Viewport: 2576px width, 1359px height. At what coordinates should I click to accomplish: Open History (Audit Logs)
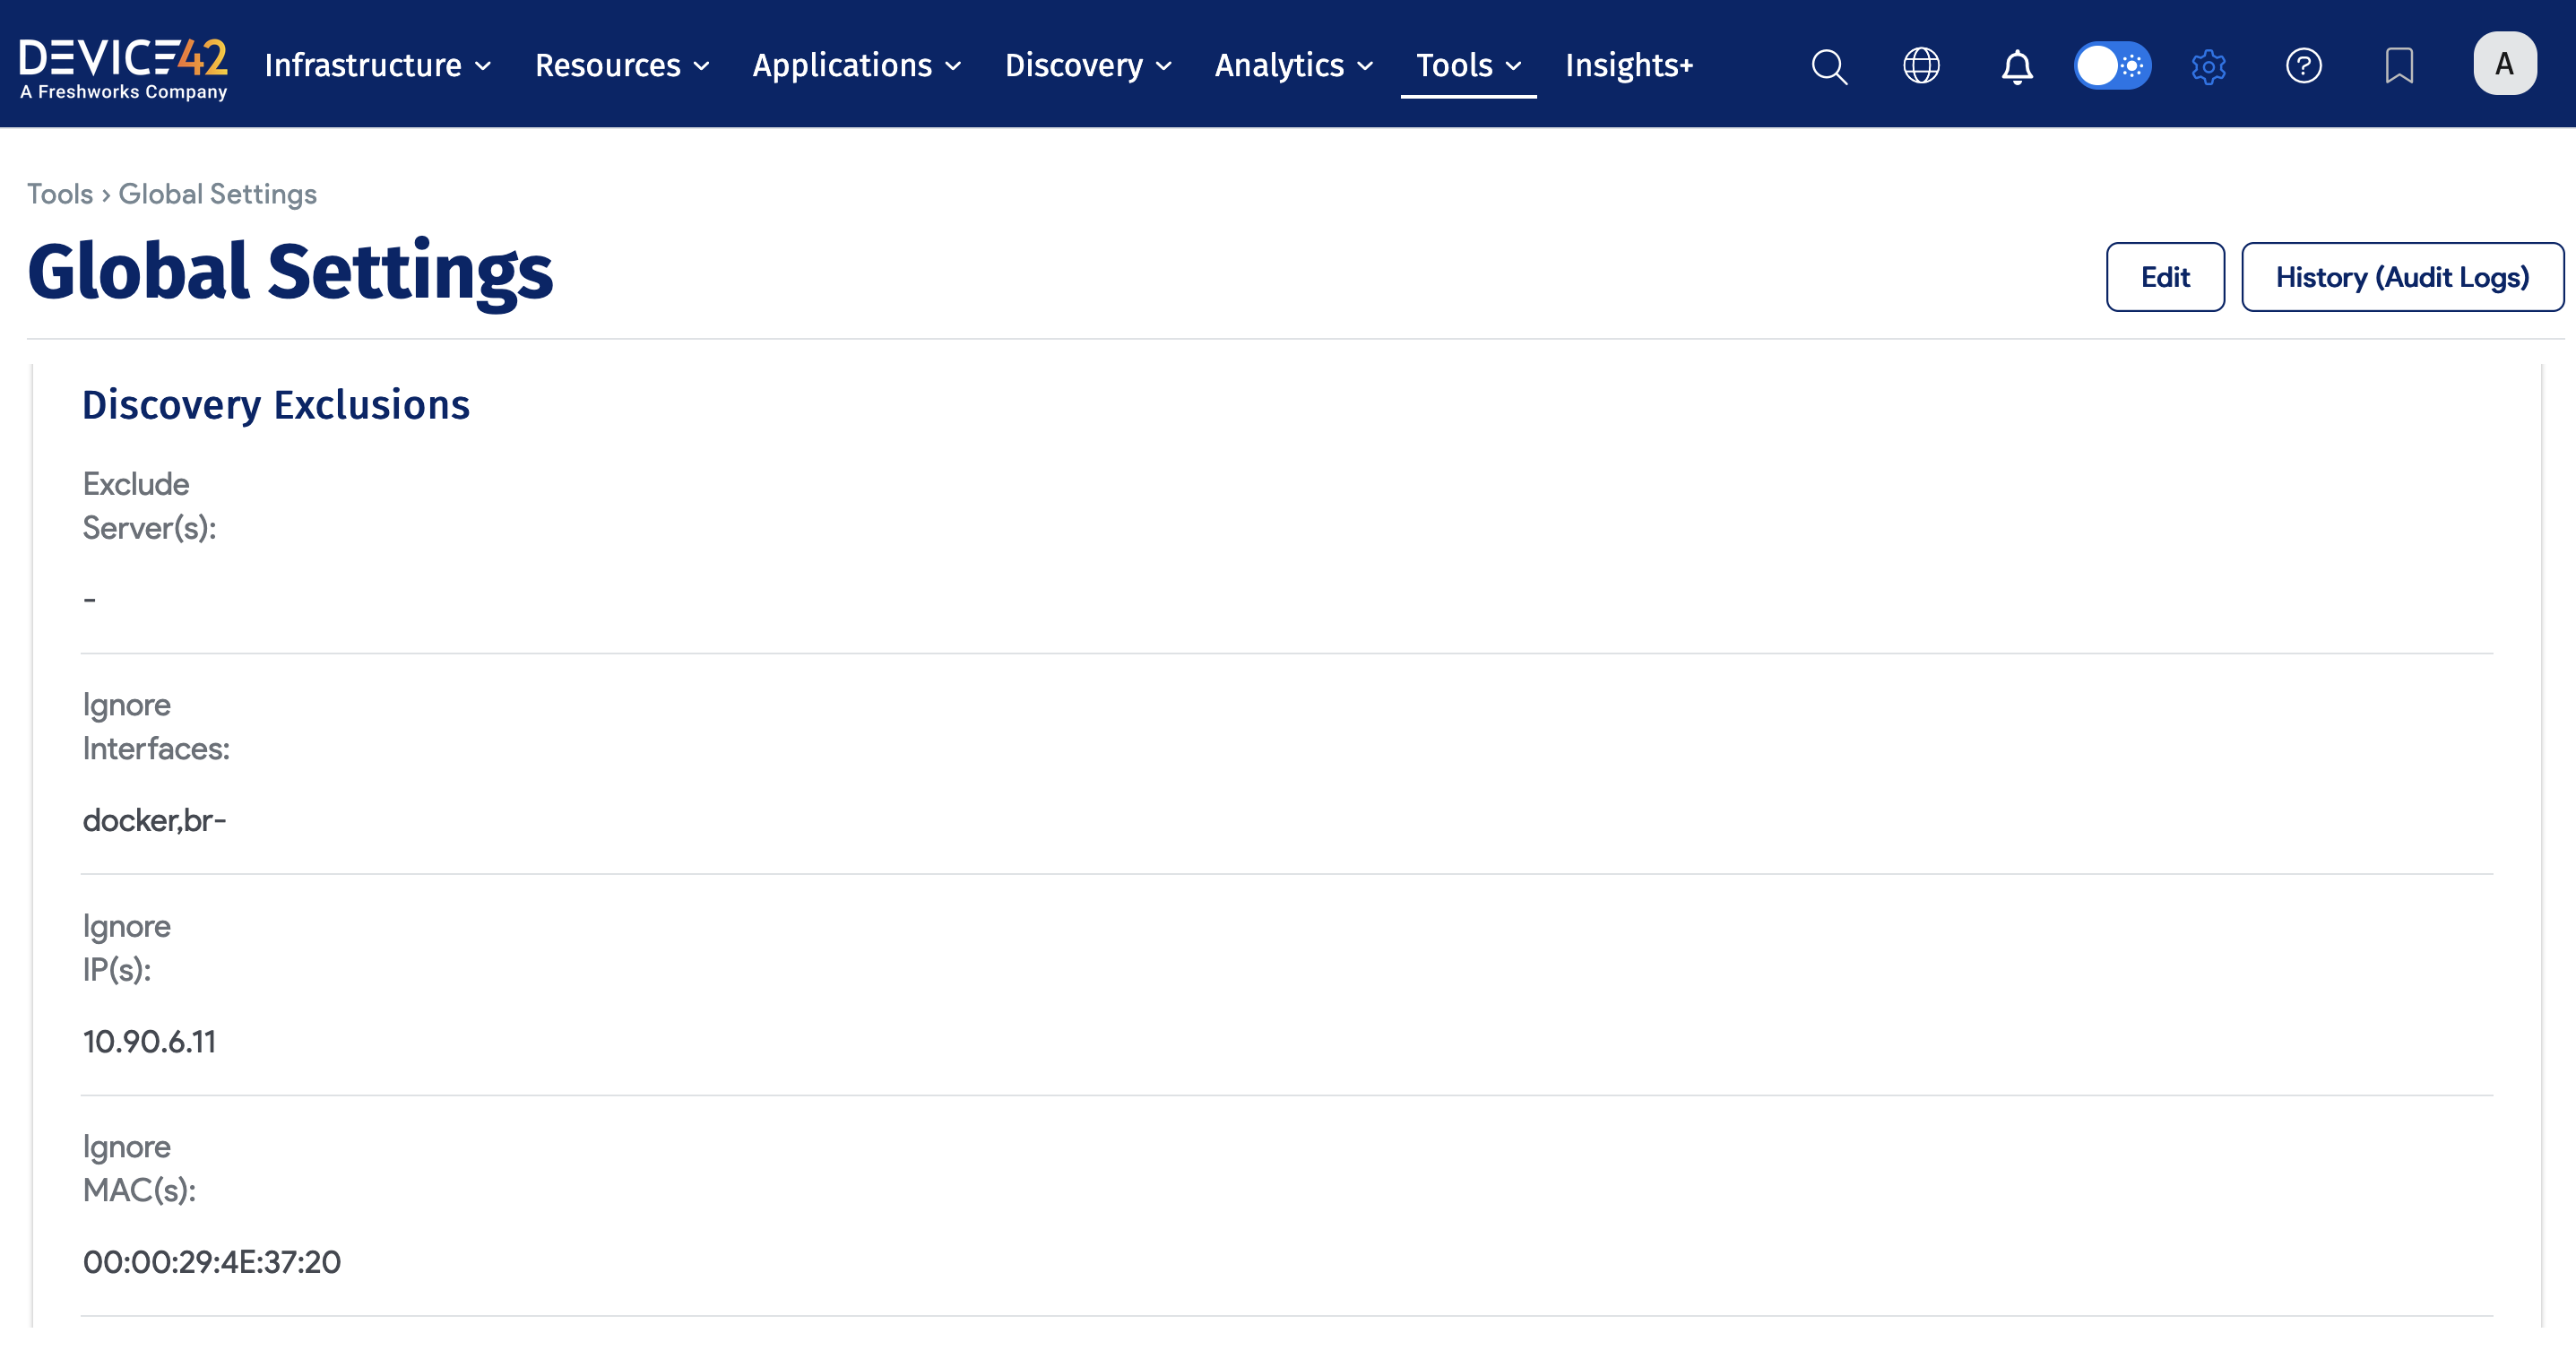pos(2401,277)
